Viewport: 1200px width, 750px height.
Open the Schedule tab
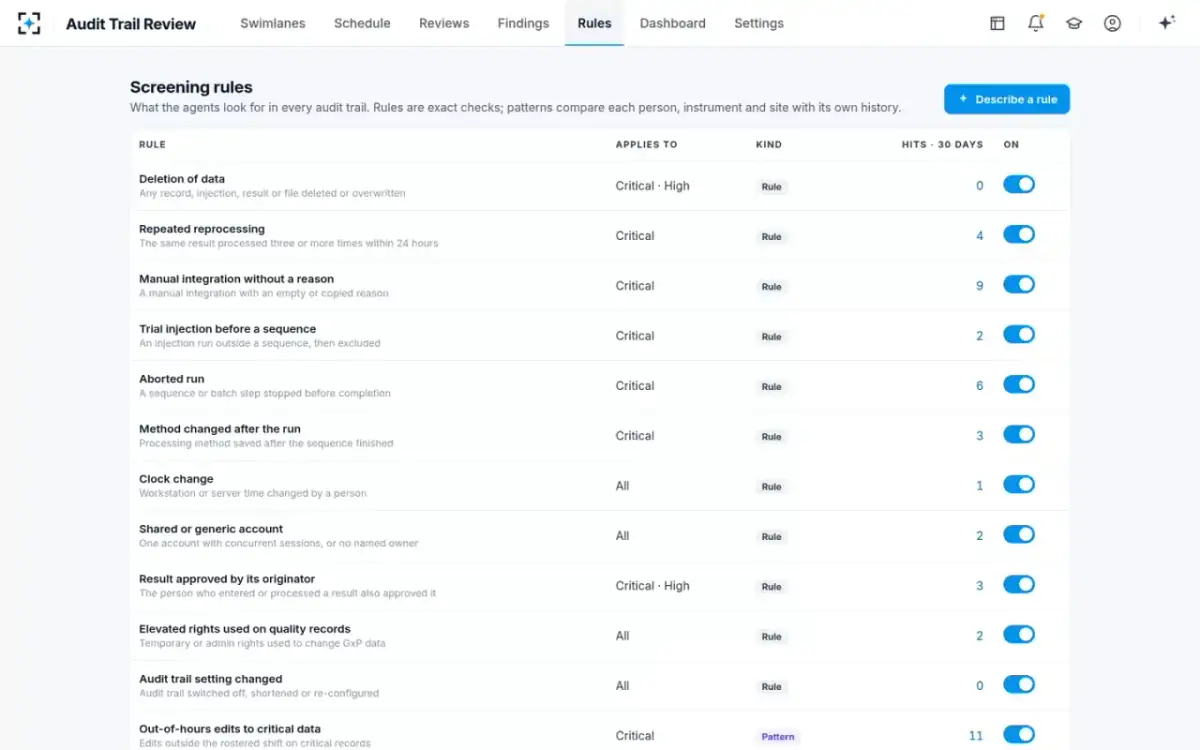[362, 23]
